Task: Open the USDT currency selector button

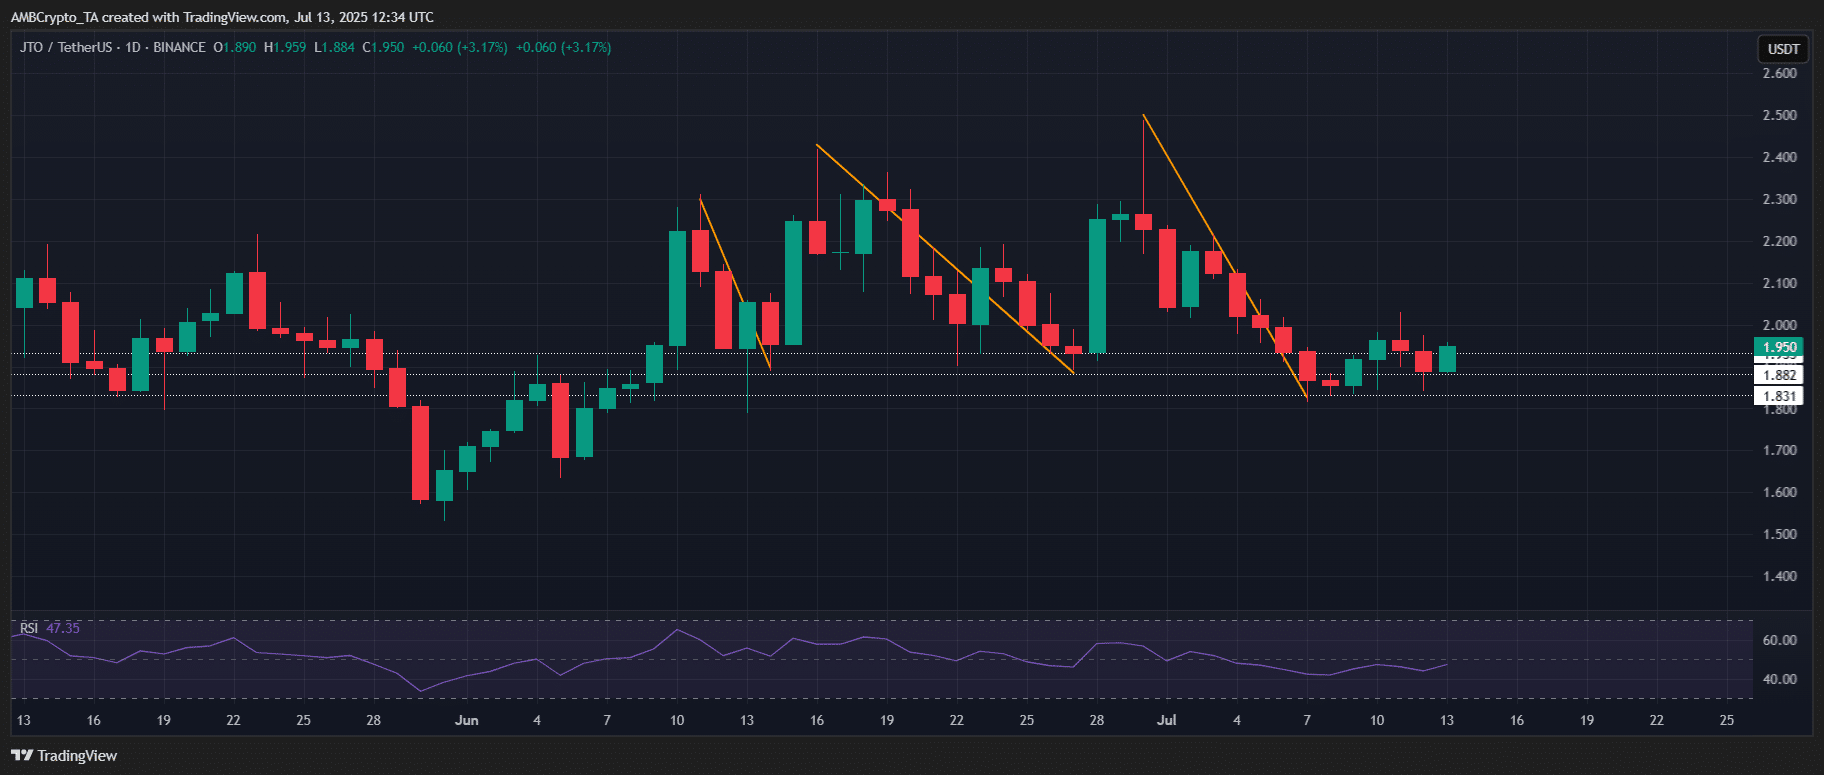Action: [1783, 48]
